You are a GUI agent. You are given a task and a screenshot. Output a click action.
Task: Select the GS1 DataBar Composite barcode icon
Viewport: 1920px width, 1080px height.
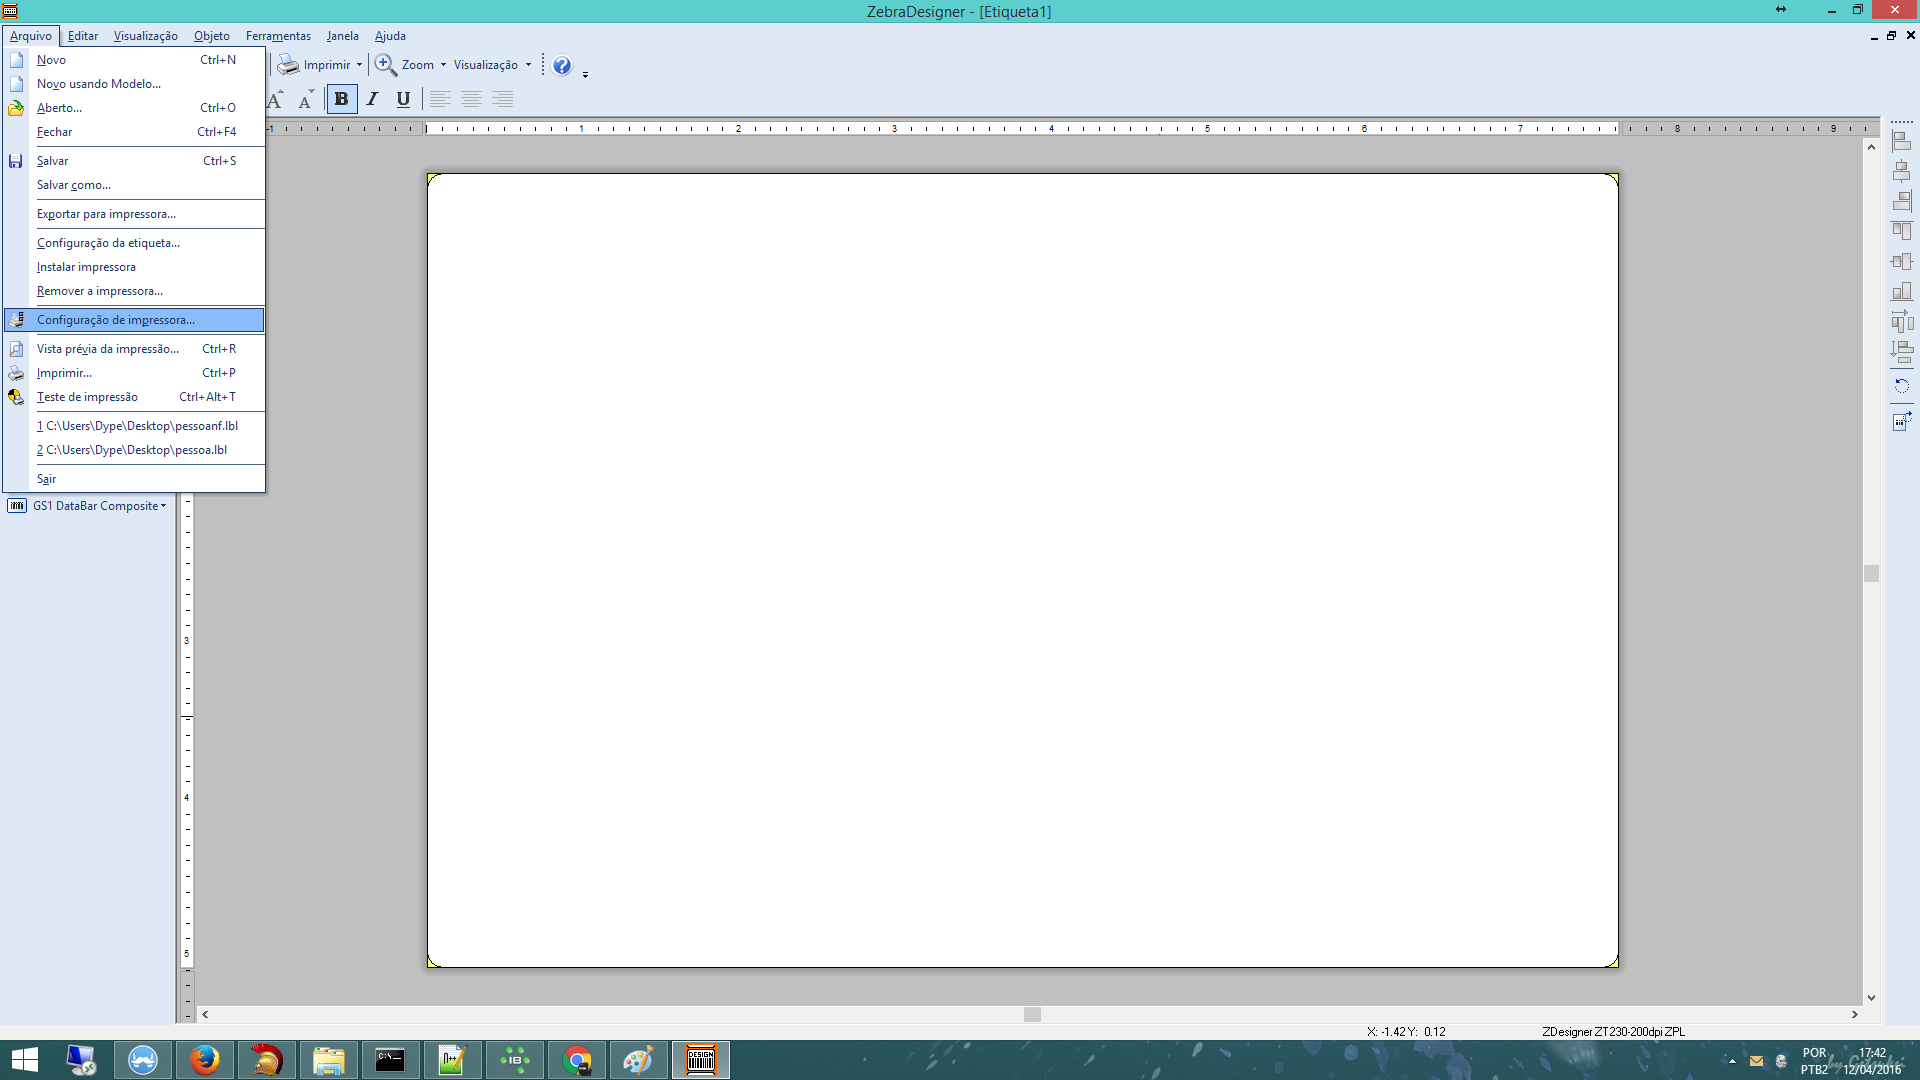coord(17,506)
